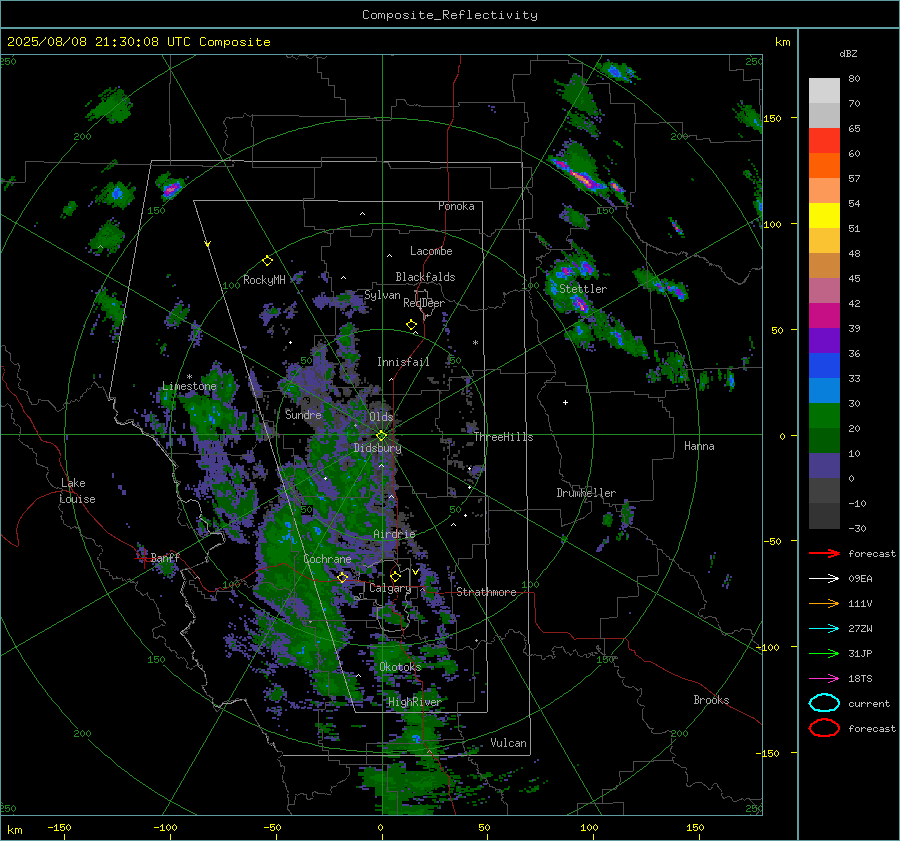Pick the magenta 39-42 dBZ swatch
This screenshot has width=900, height=841.
click(824, 316)
